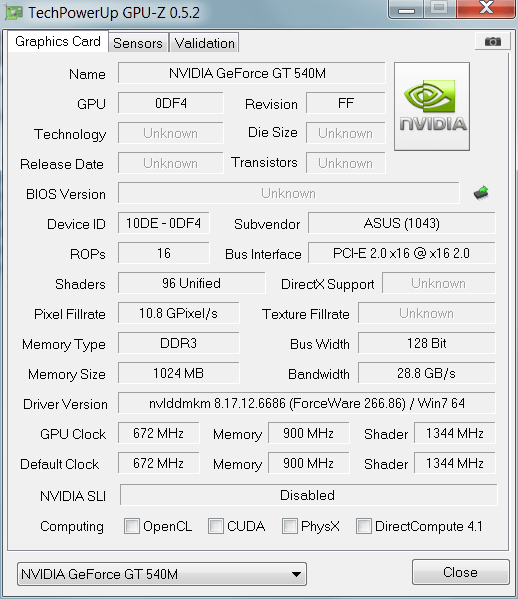Toggle the DirectCompute 4.1 checkbox
The image size is (518, 599).
(x=363, y=526)
